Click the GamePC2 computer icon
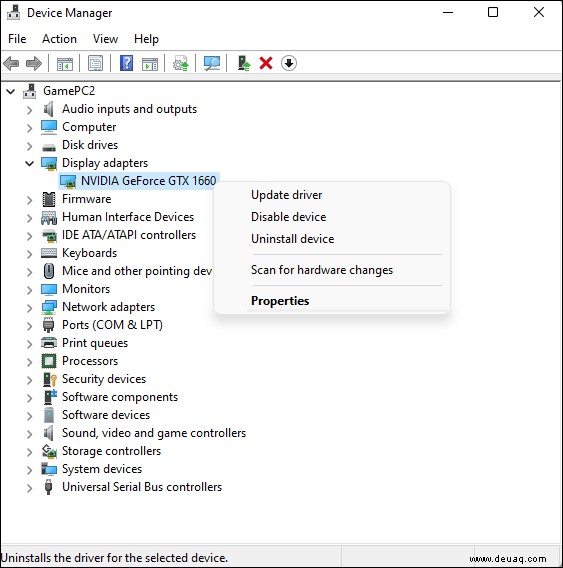 [x=30, y=91]
